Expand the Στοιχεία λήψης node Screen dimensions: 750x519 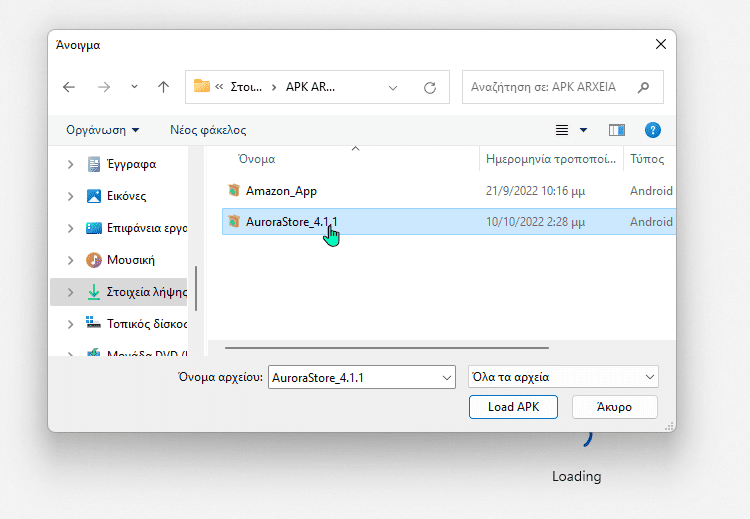(71, 292)
